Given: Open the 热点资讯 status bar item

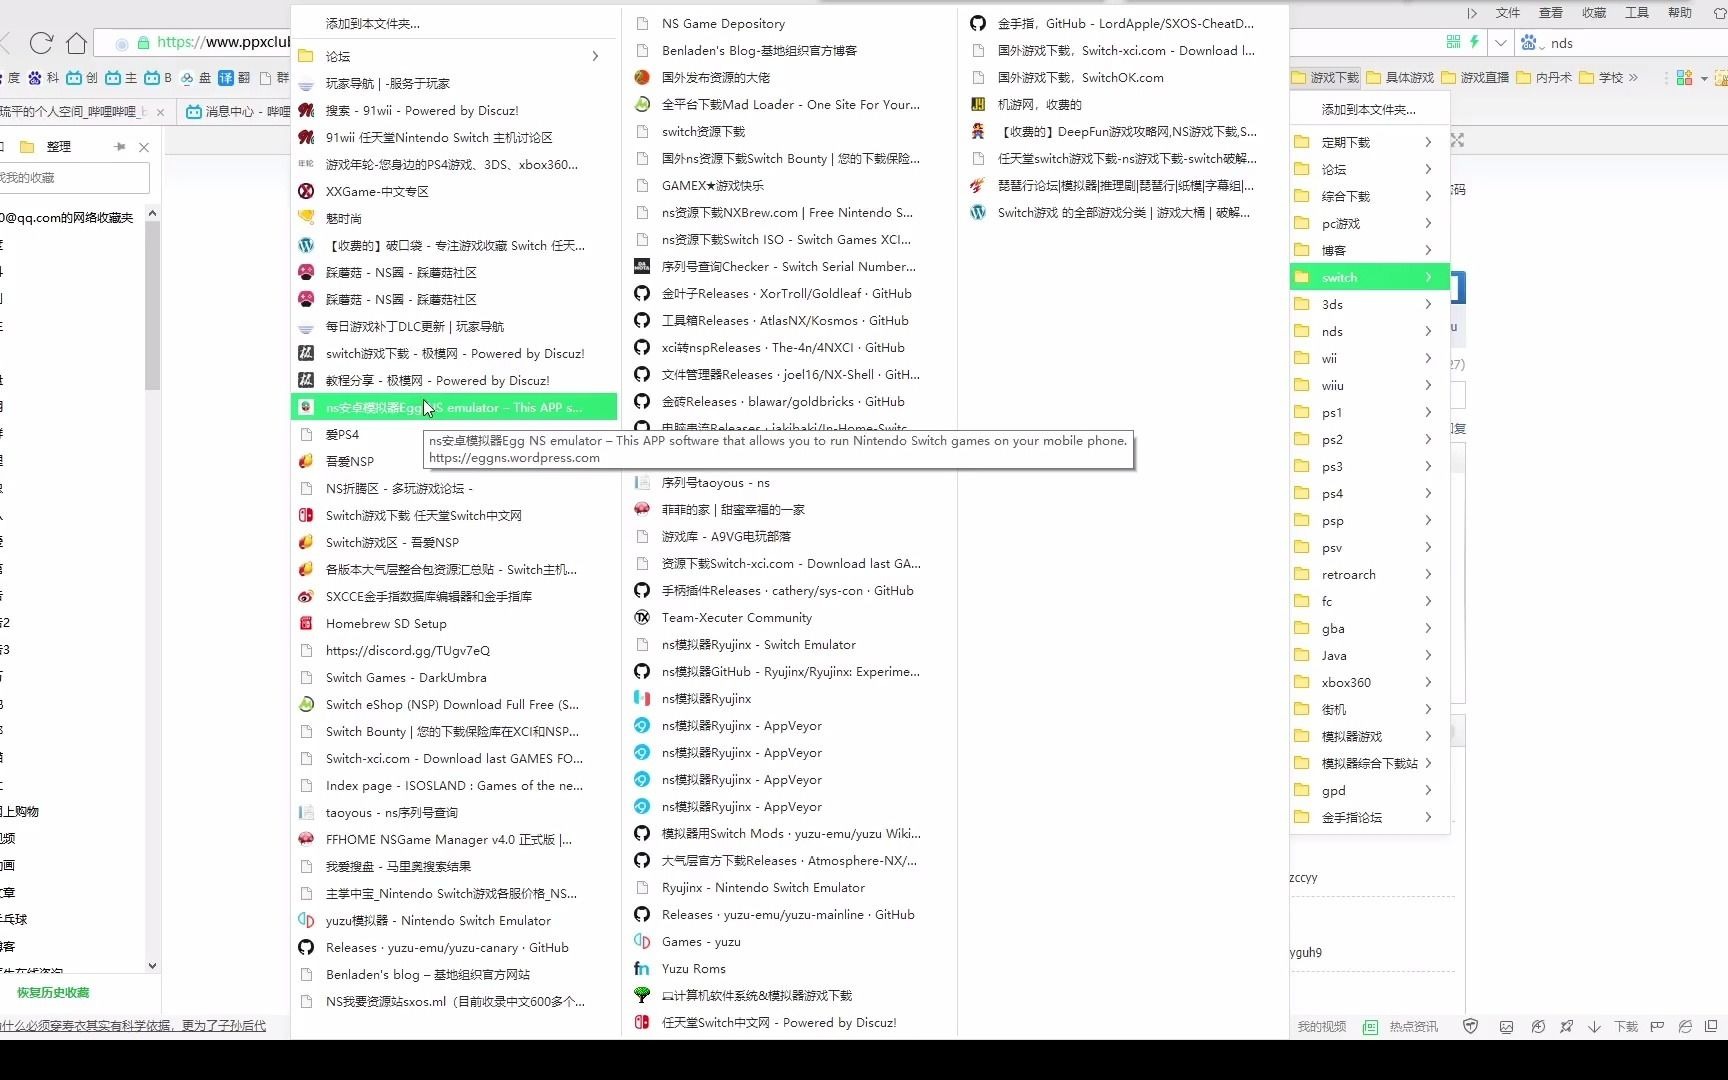Looking at the screenshot, I should [1401, 1026].
